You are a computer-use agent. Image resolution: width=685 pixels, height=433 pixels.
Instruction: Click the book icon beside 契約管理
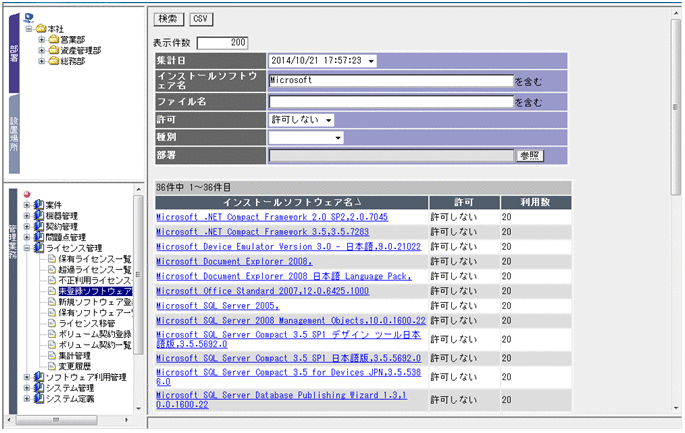[x=39, y=226]
